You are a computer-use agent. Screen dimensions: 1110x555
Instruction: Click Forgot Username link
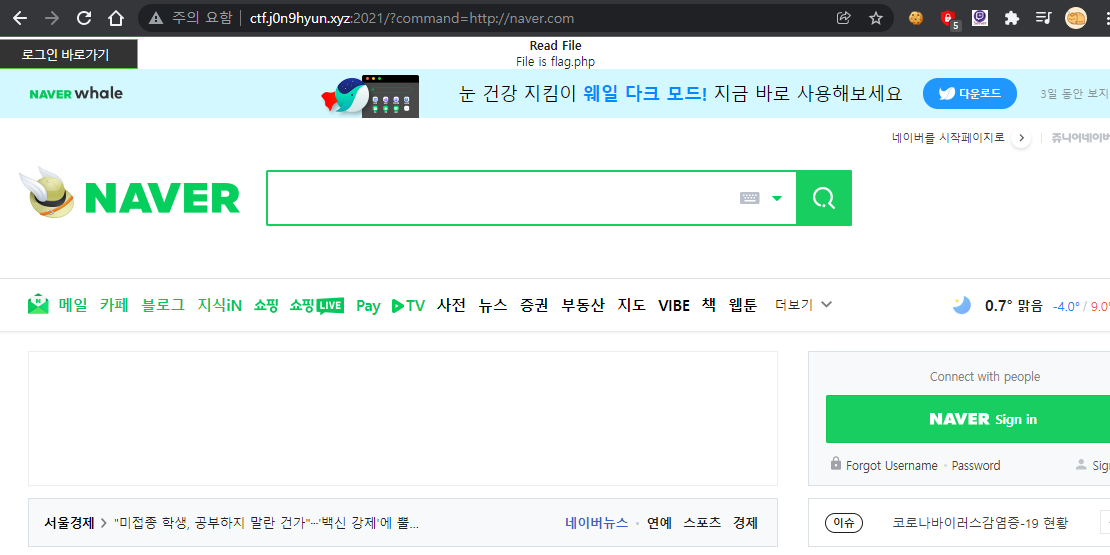[x=891, y=466]
